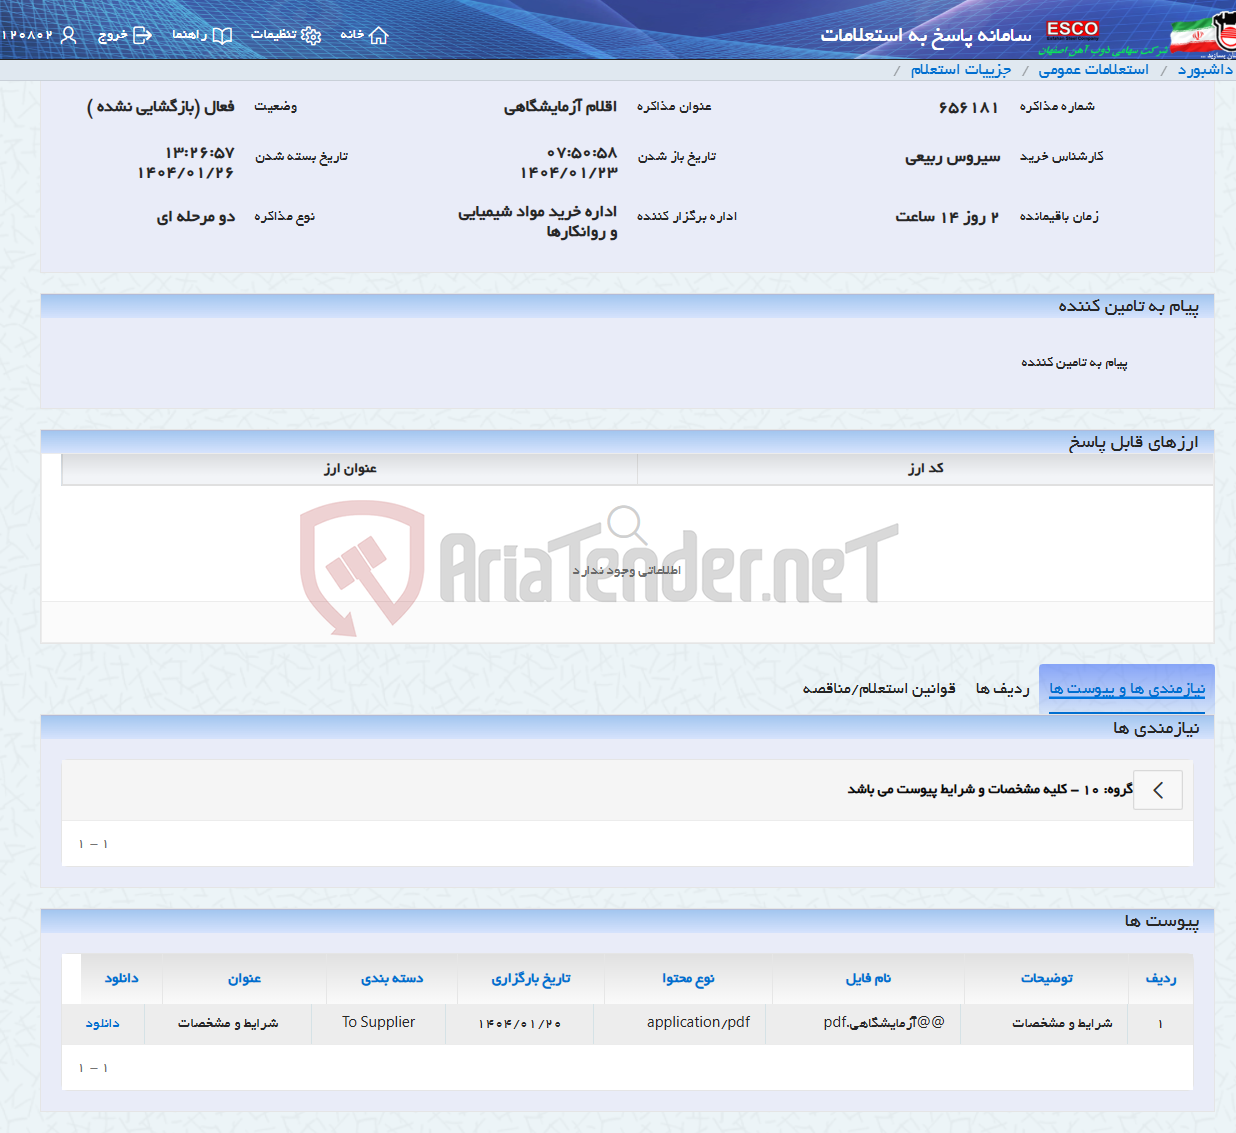Go to استعلامات عمومی breadcrumb link
Viewport: 1236px width, 1133px height.
[x=1093, y=69]
